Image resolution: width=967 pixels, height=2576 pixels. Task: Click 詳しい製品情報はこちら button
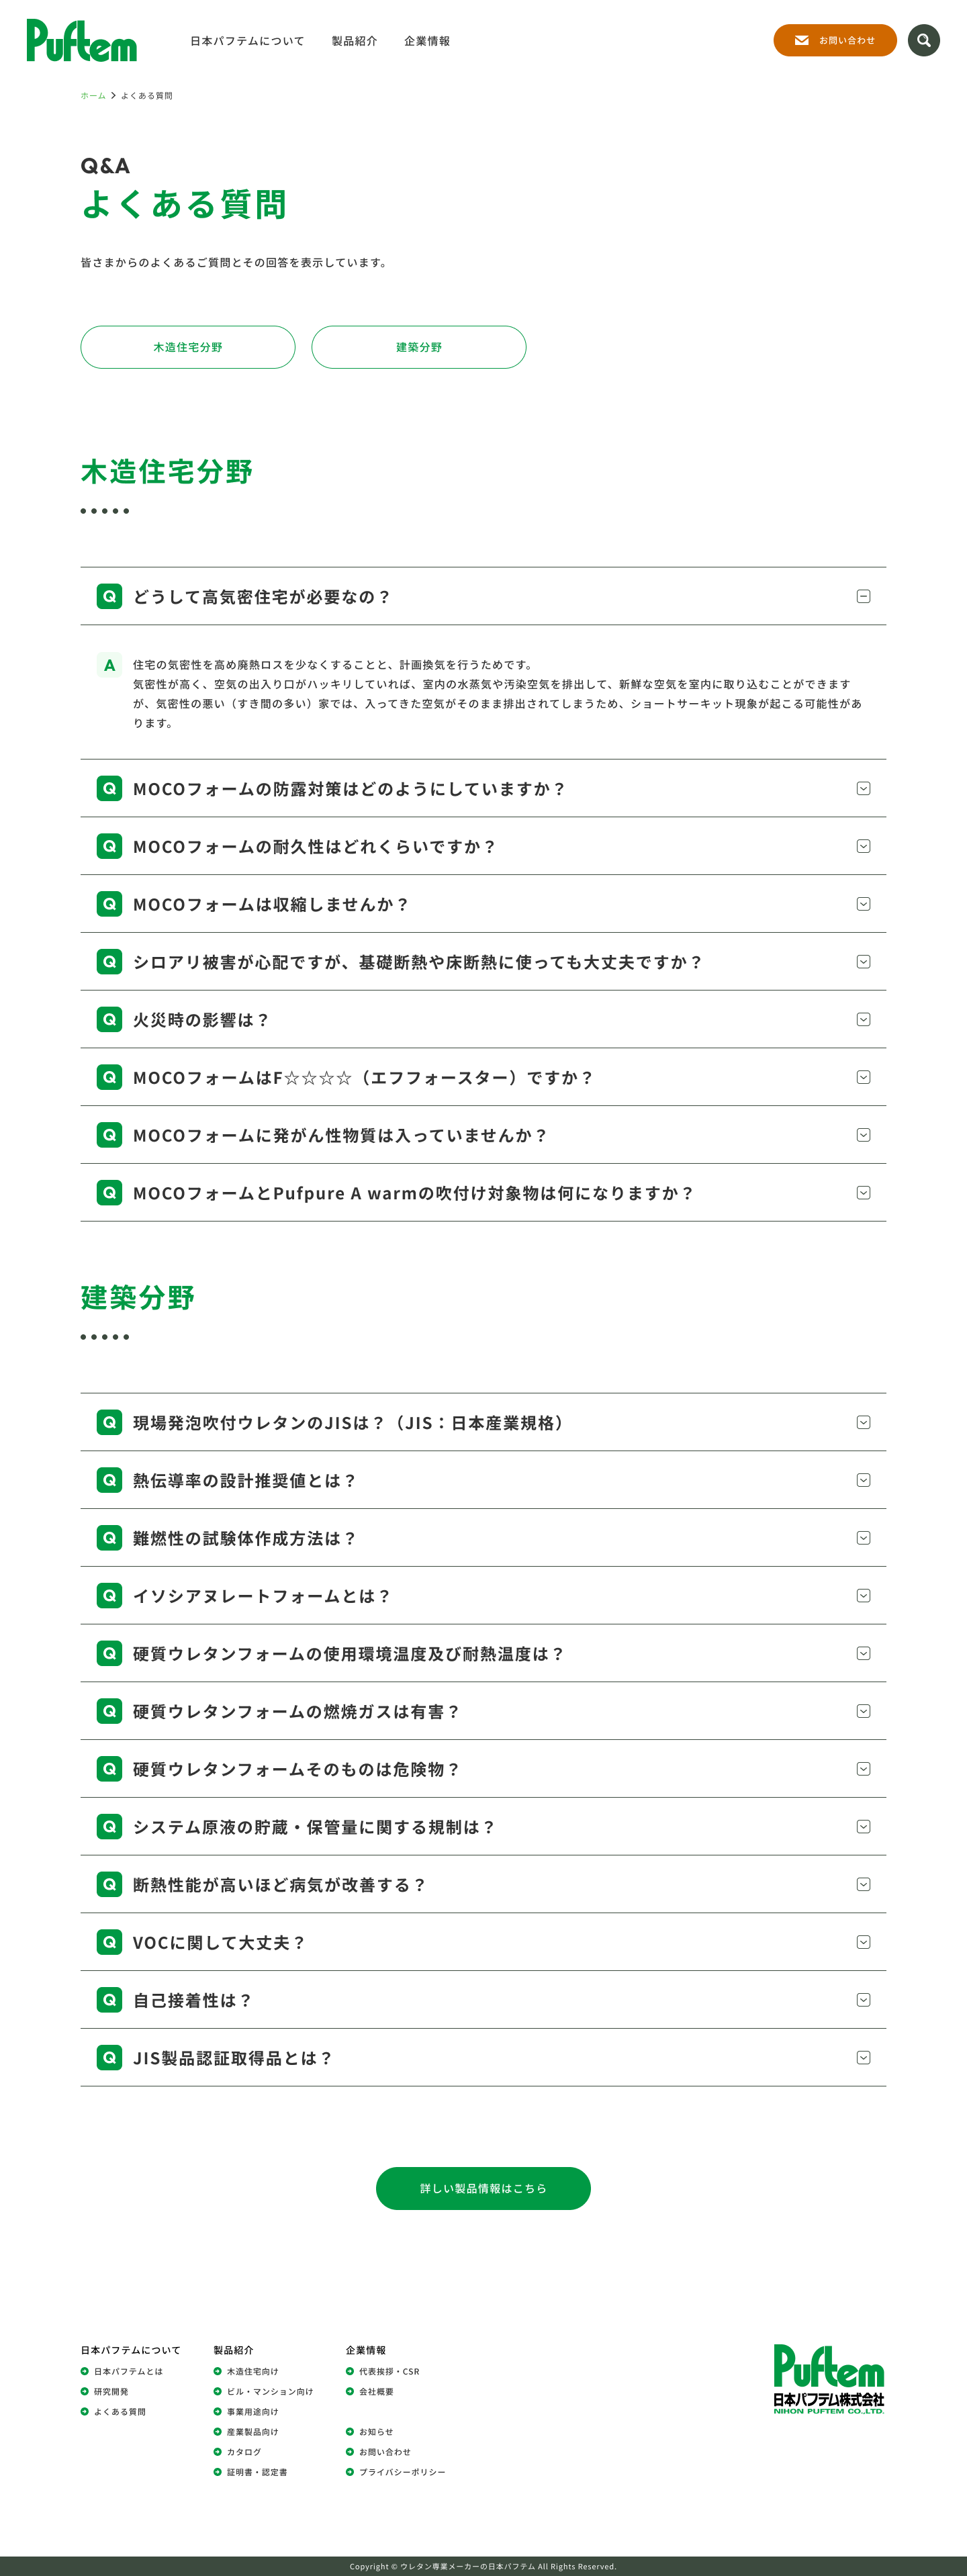[483, 2189]
